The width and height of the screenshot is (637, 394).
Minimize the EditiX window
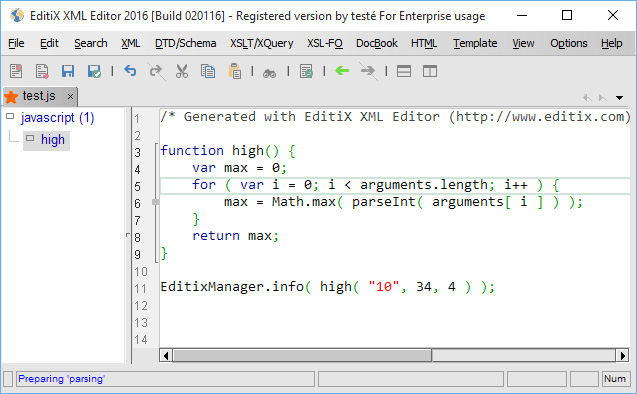[522, 15]
